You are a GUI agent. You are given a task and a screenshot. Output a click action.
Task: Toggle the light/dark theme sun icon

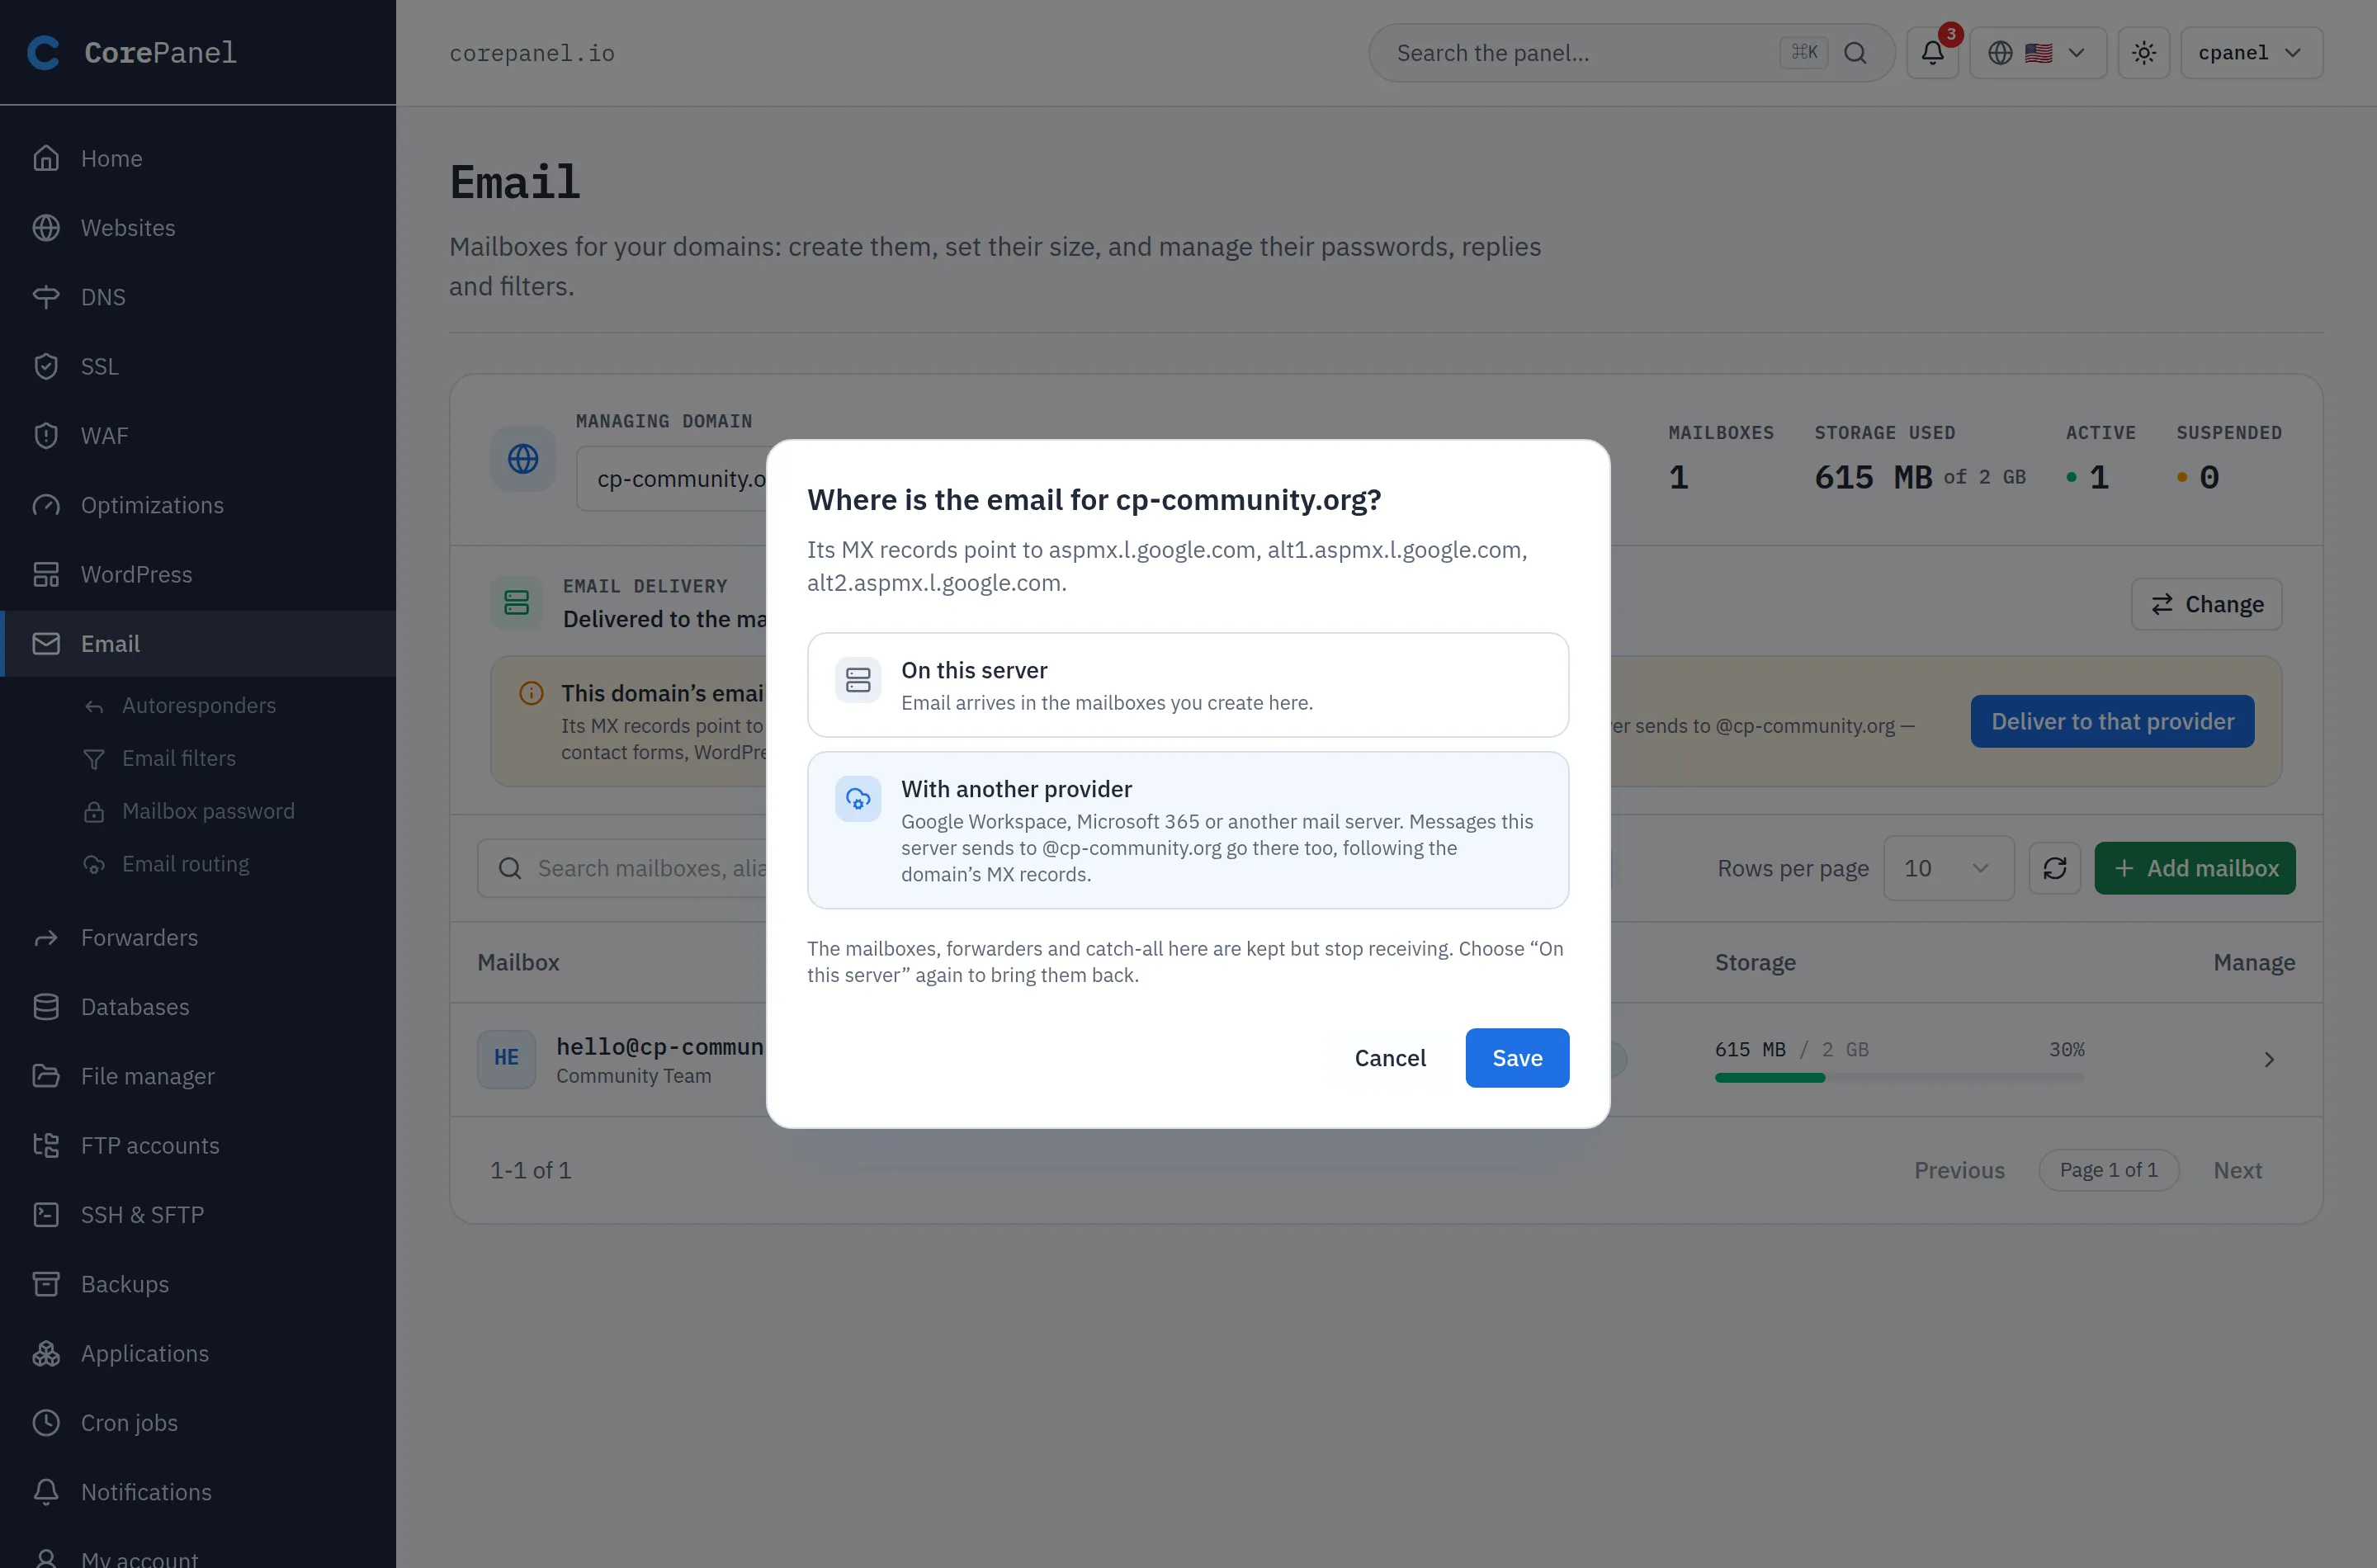click(2143, 53)
